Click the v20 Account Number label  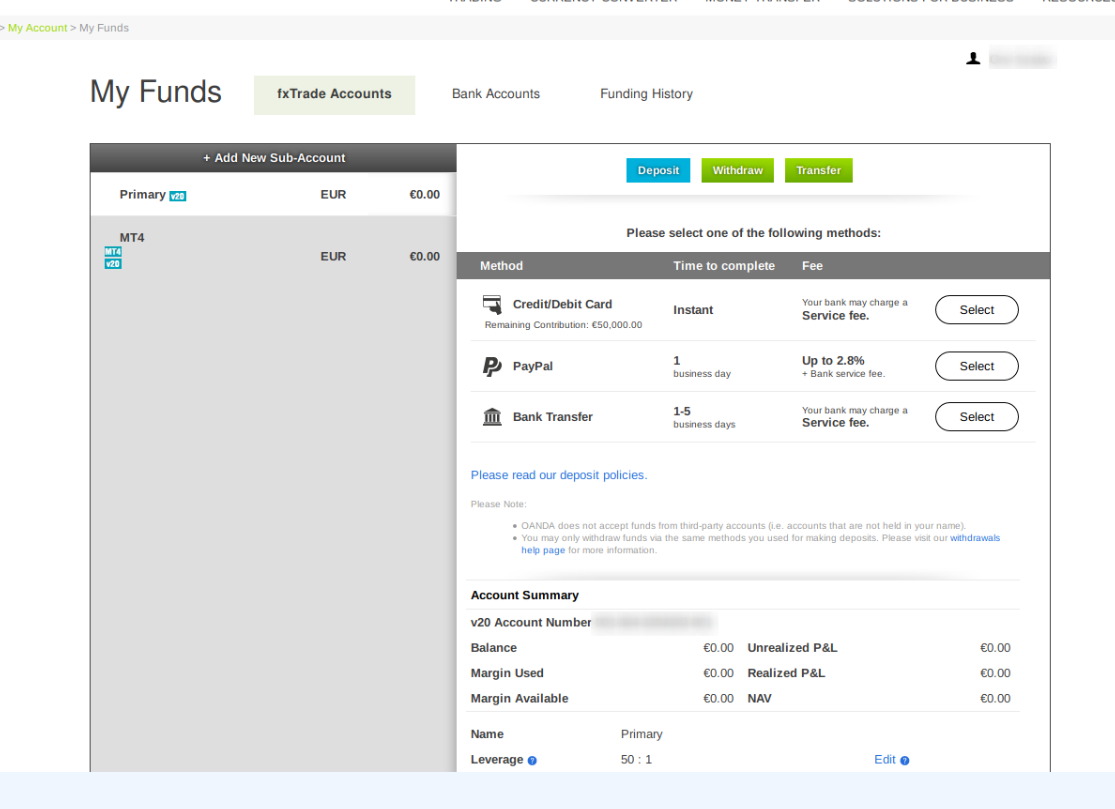(530, 623)
